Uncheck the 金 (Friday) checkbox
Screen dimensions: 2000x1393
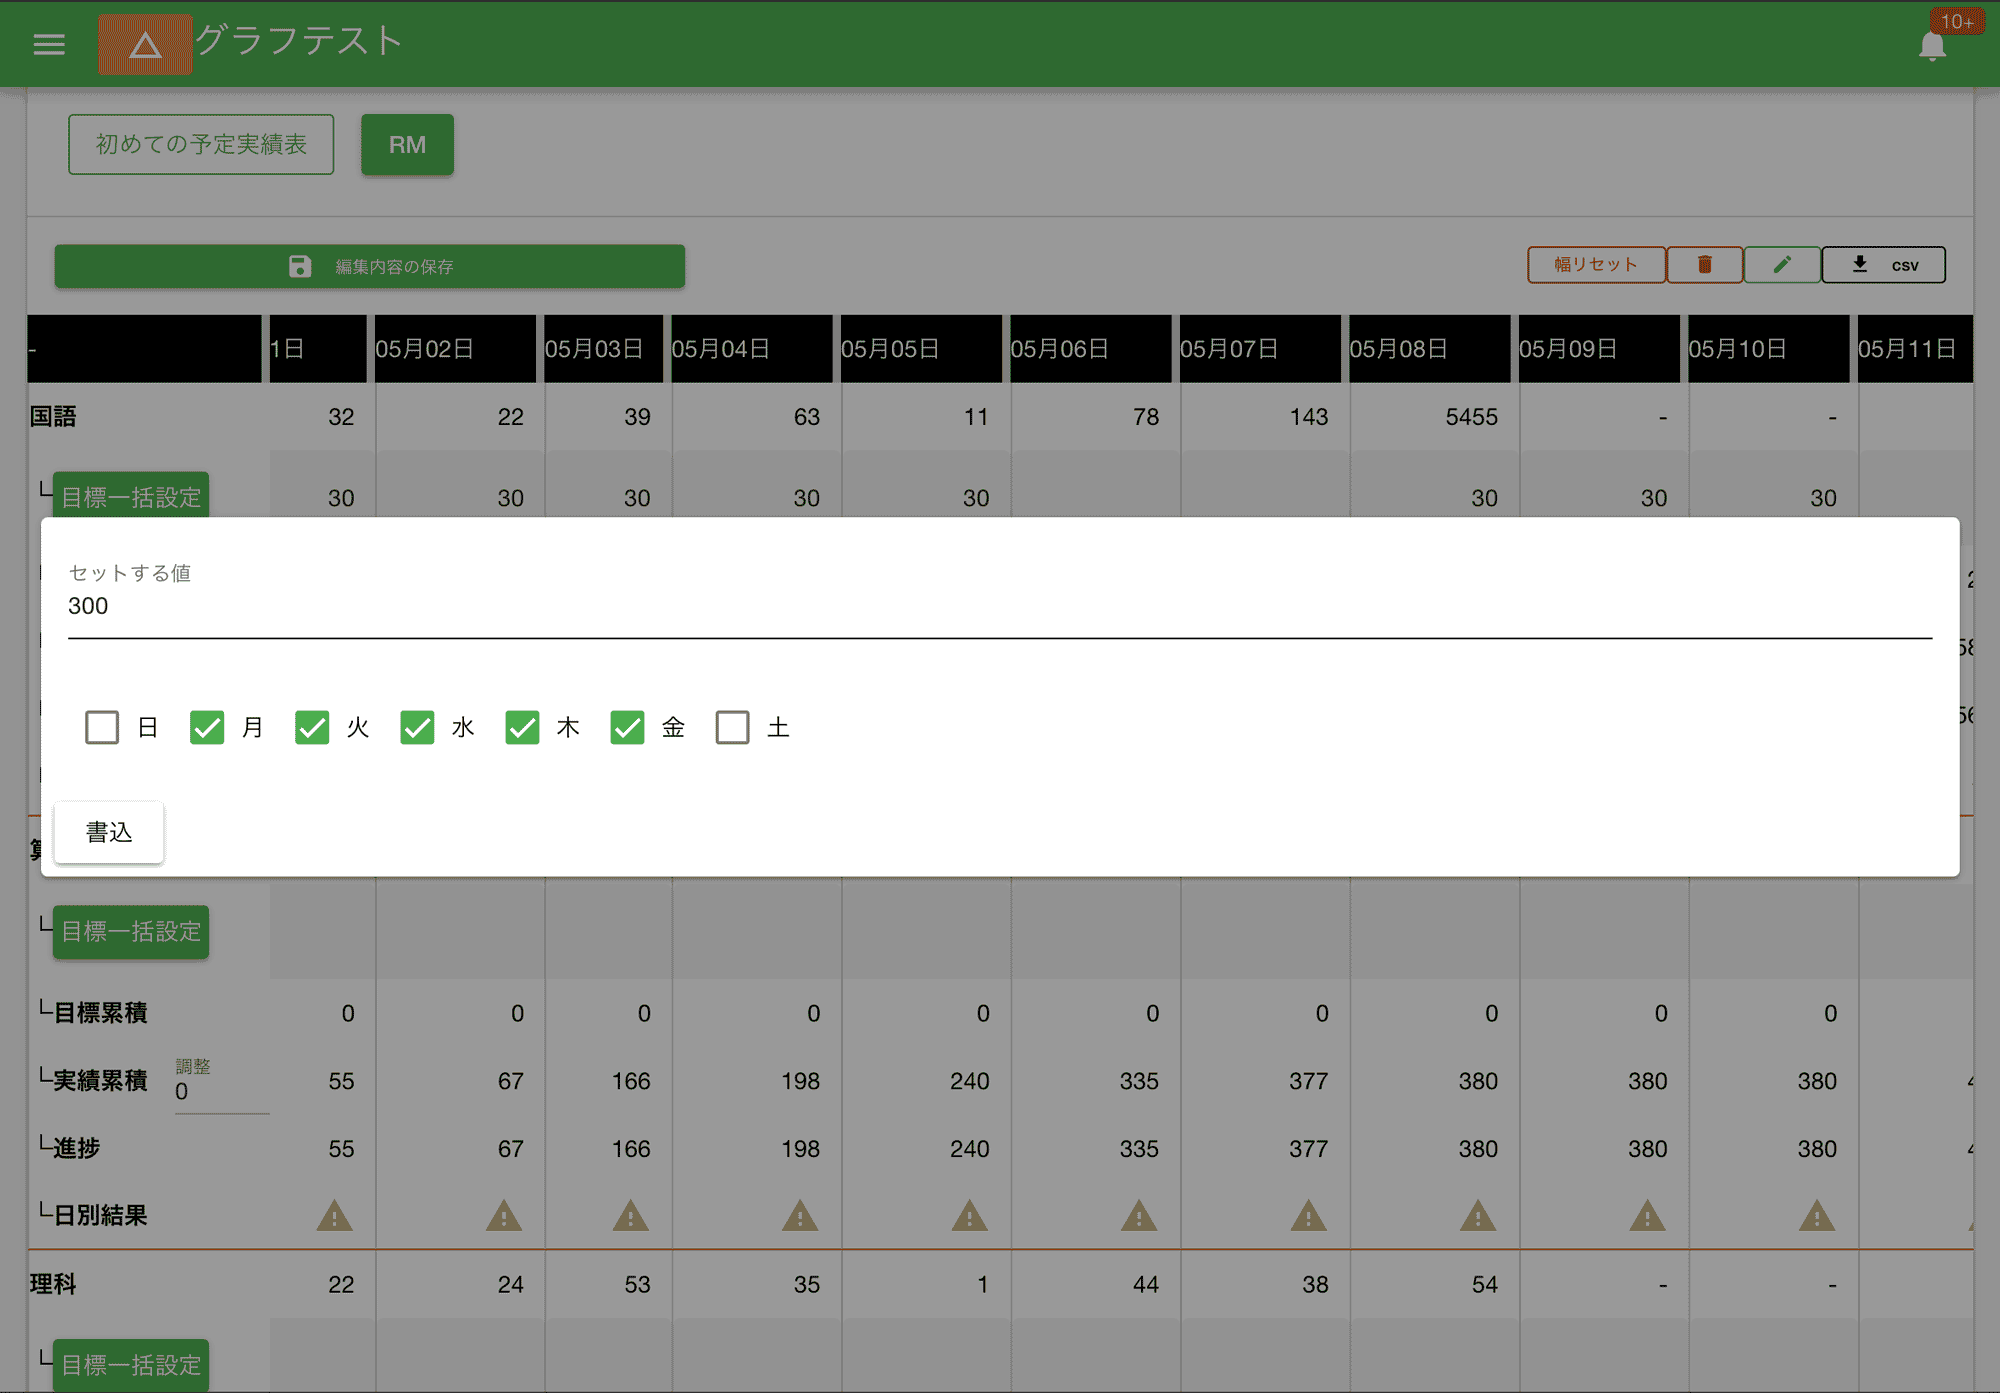tap(627, 727)
